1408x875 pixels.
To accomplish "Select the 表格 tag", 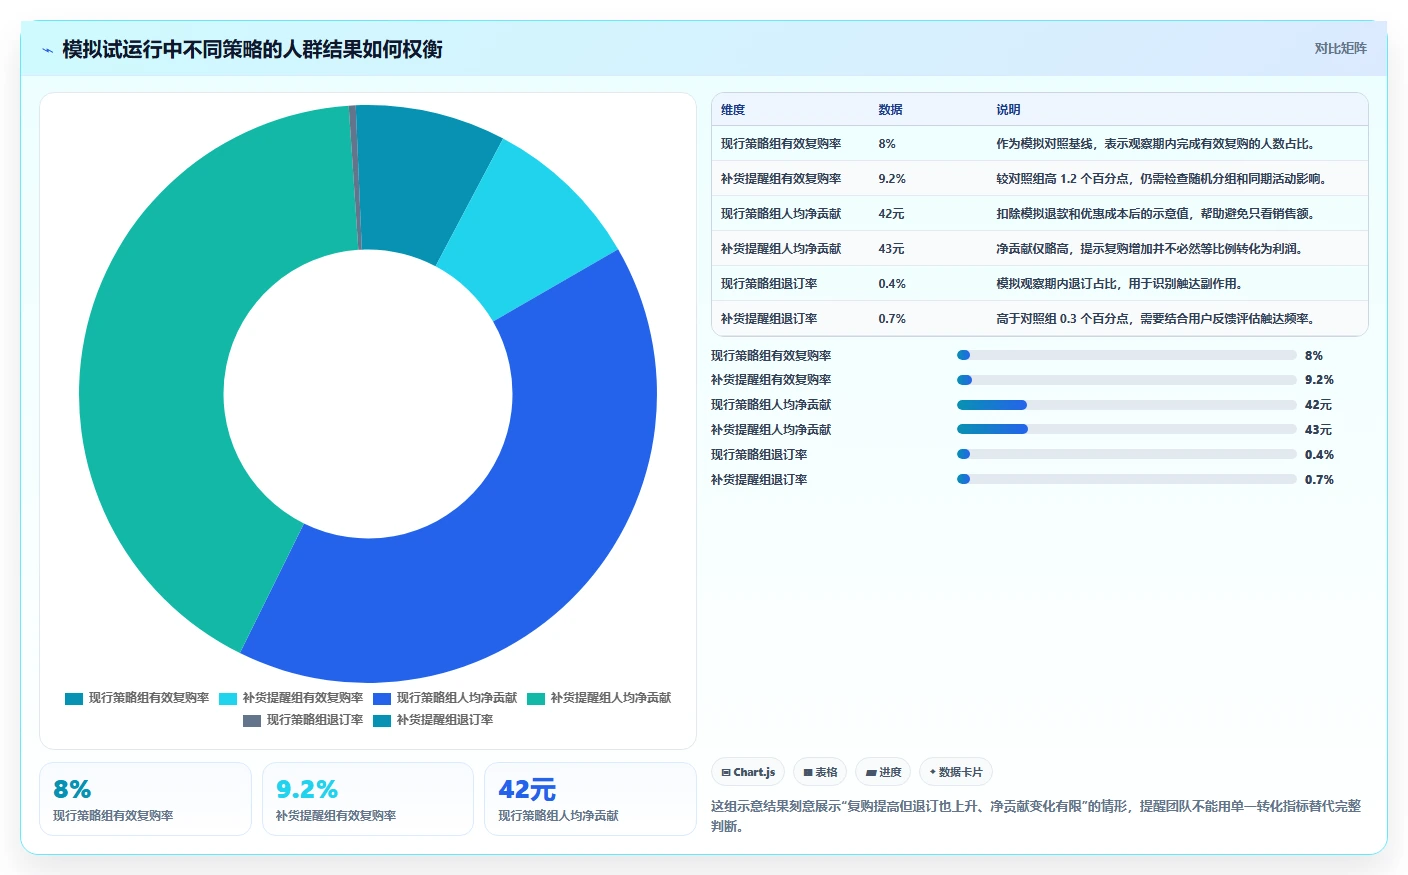I will point(820,772).
